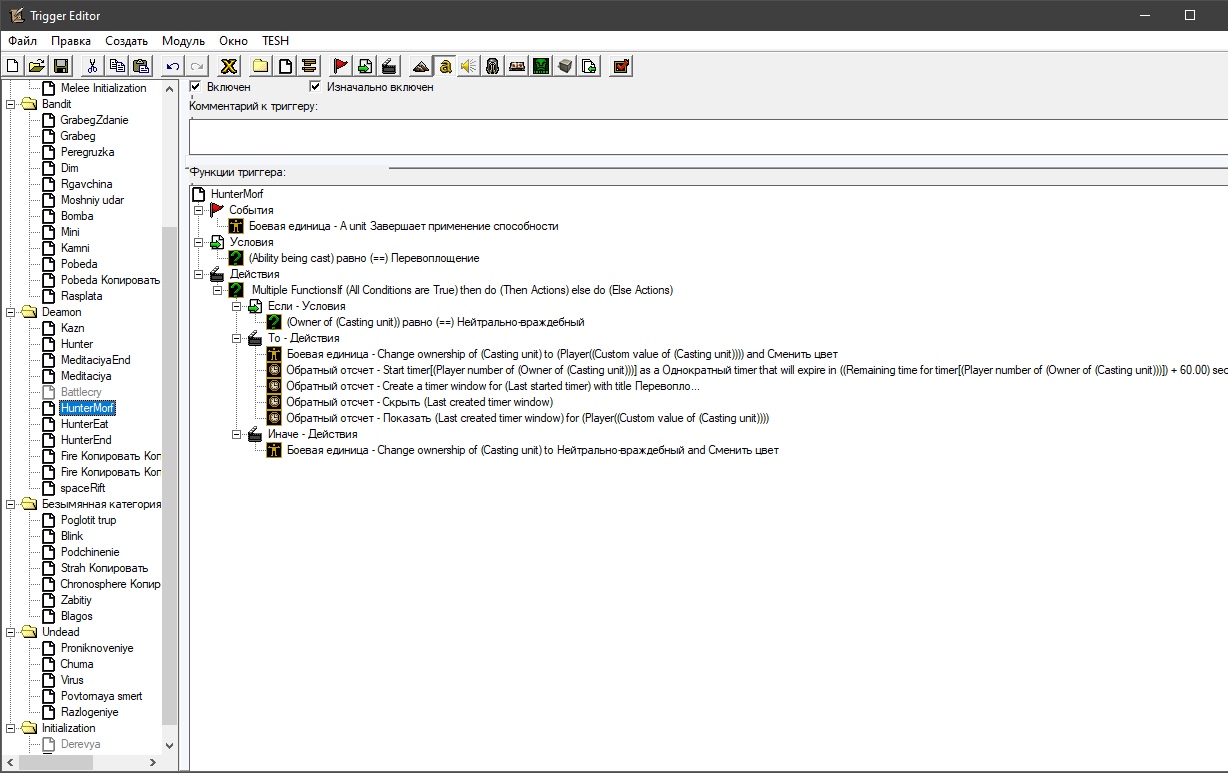Collapse the Иначе - Действия branch

pos(237,434)
